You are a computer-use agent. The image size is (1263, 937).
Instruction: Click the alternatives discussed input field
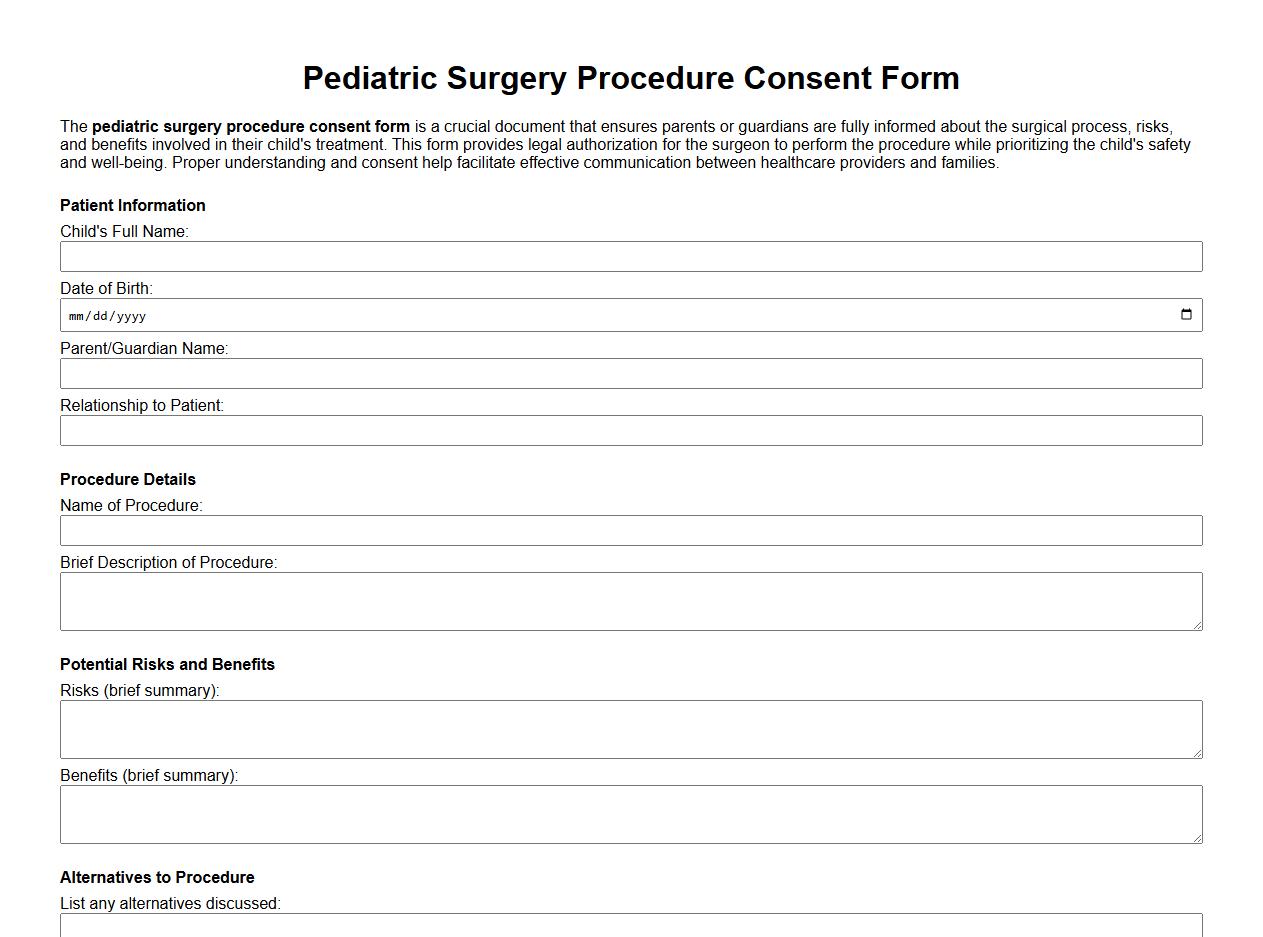[x=631, y=925]
